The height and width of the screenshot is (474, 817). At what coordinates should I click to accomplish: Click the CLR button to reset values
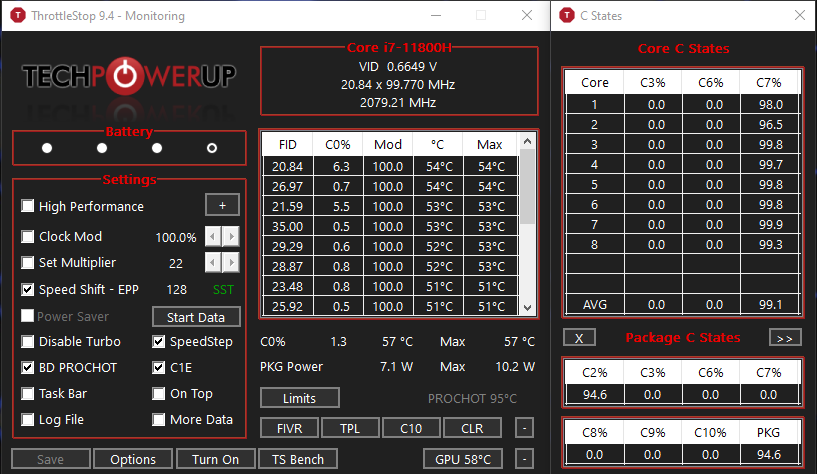(472, 428)
